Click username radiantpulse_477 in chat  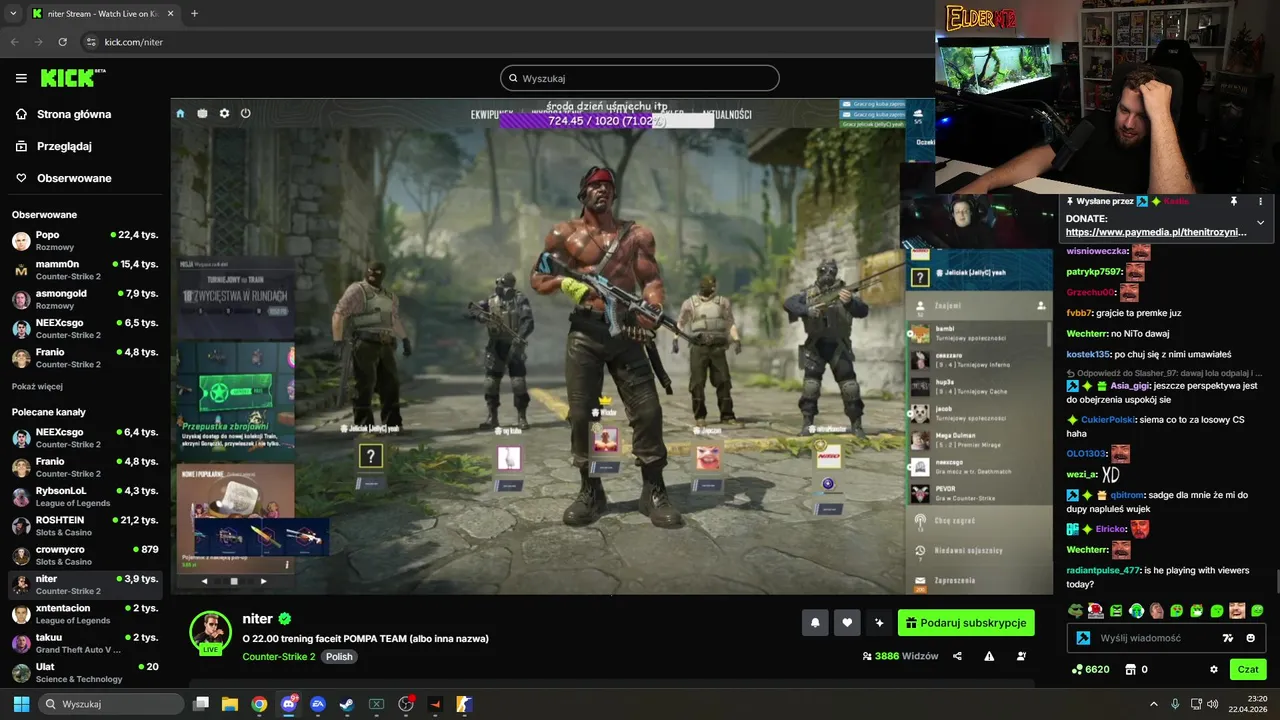click(x=1103, y=570)
